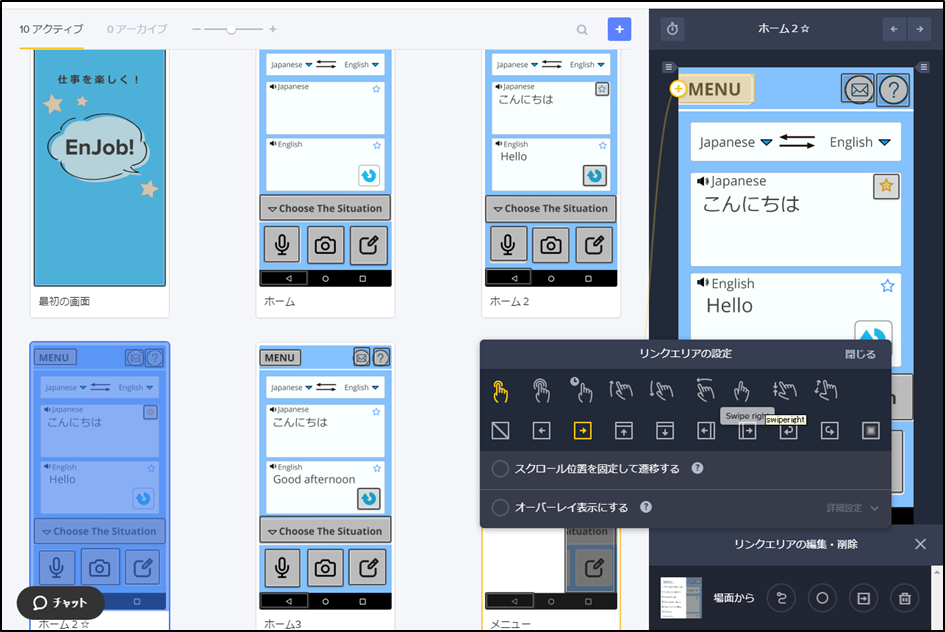Increase thumbnail size with plus sign
This screenshot has height=632, width=945.
[273, 29]
